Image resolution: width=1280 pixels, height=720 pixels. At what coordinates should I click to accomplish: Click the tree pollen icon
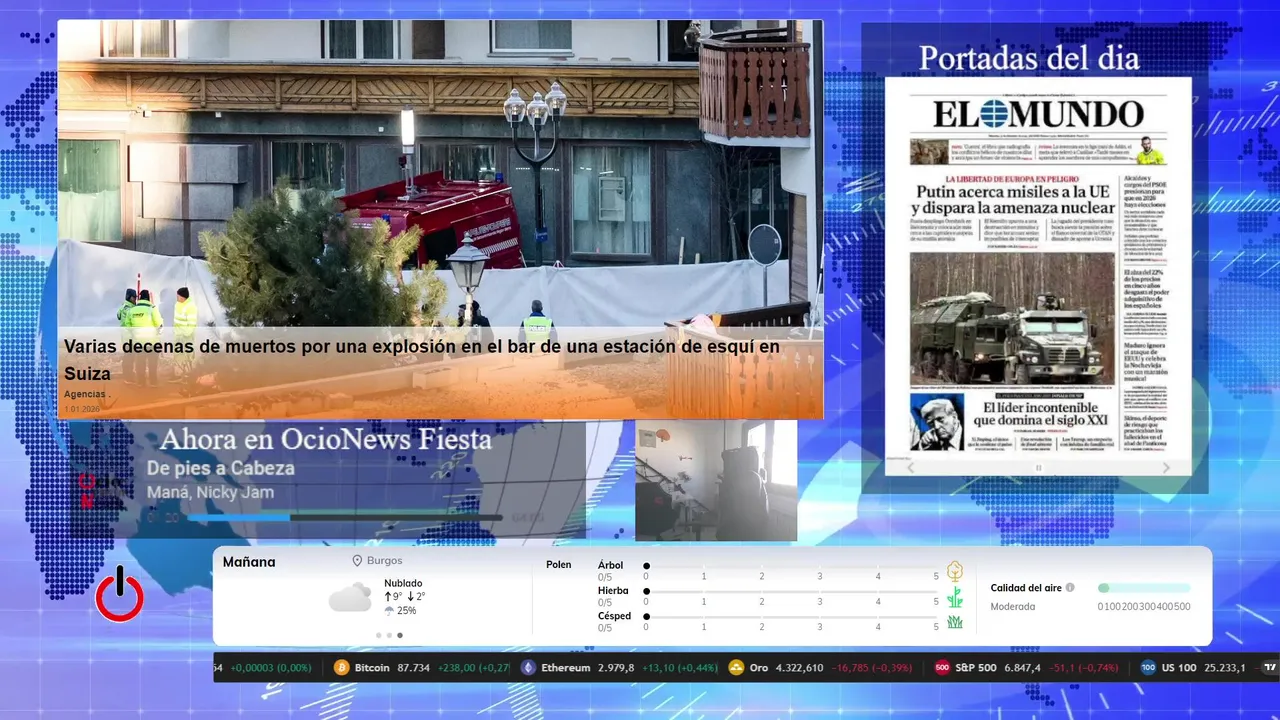(955, 571)
